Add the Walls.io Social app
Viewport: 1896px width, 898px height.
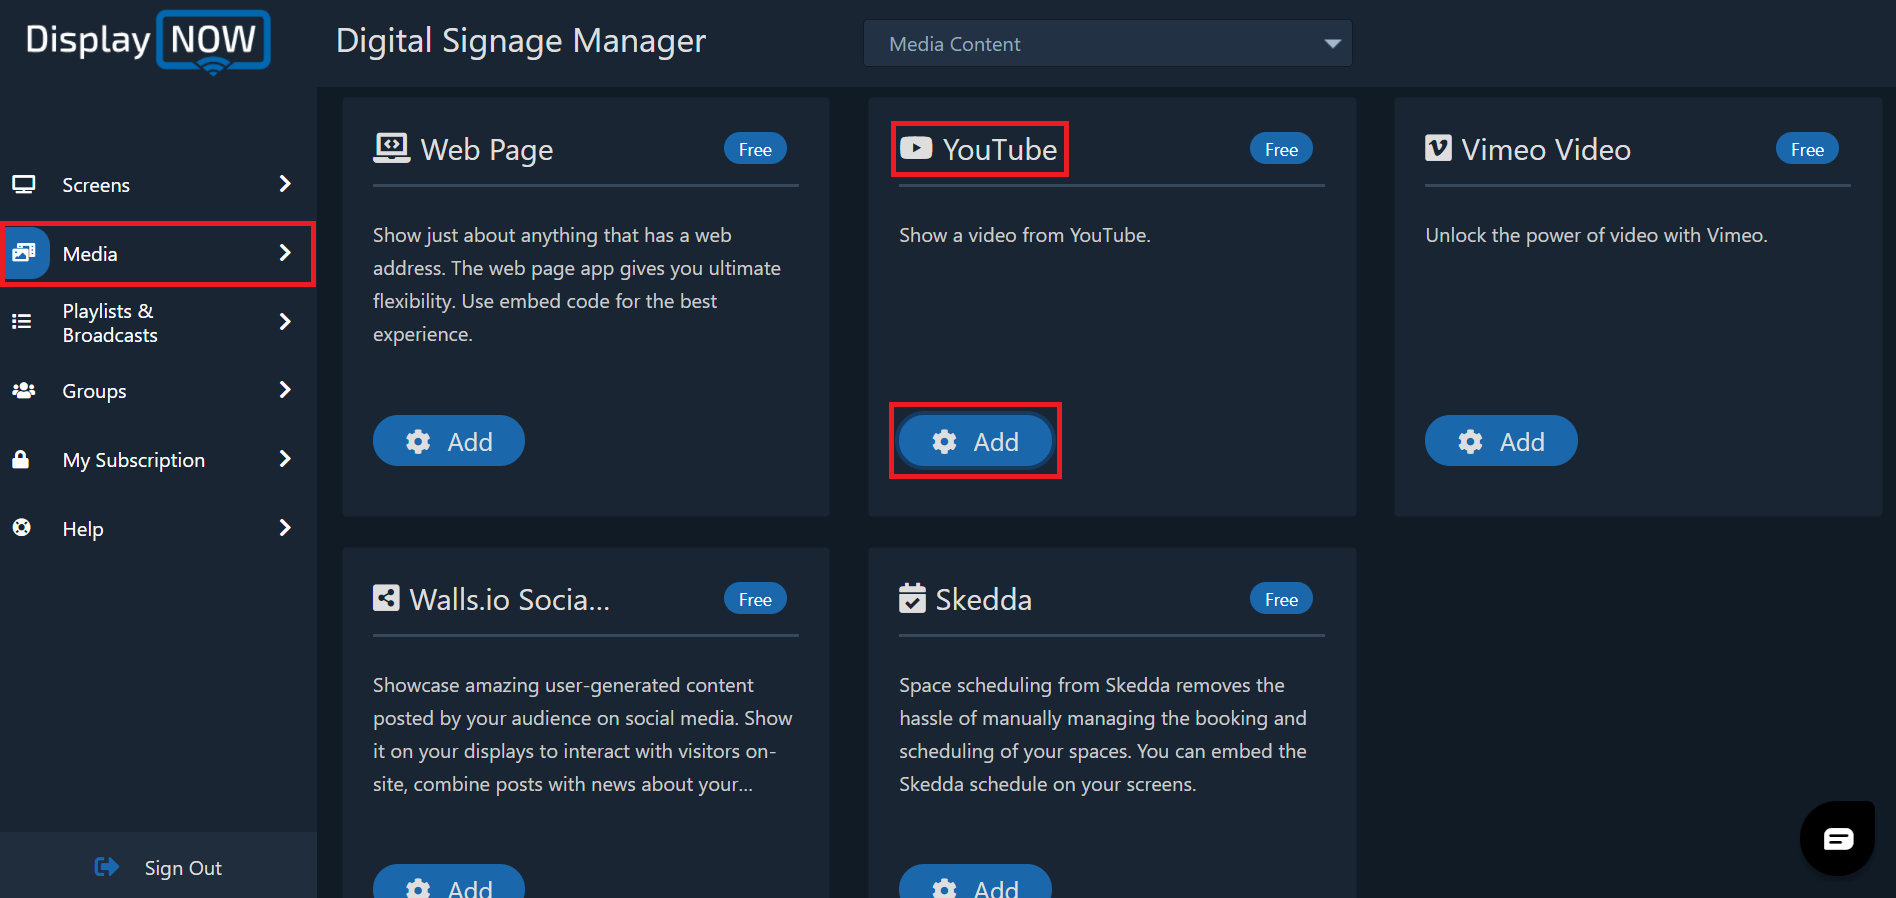(x=449, y=881)
